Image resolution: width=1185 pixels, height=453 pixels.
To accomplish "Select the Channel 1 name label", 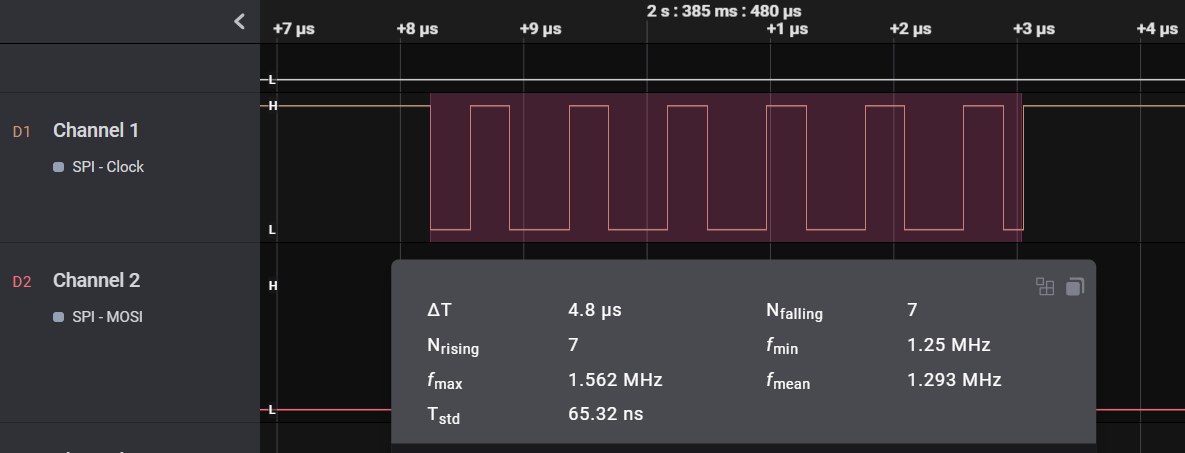I will (96, 131).
